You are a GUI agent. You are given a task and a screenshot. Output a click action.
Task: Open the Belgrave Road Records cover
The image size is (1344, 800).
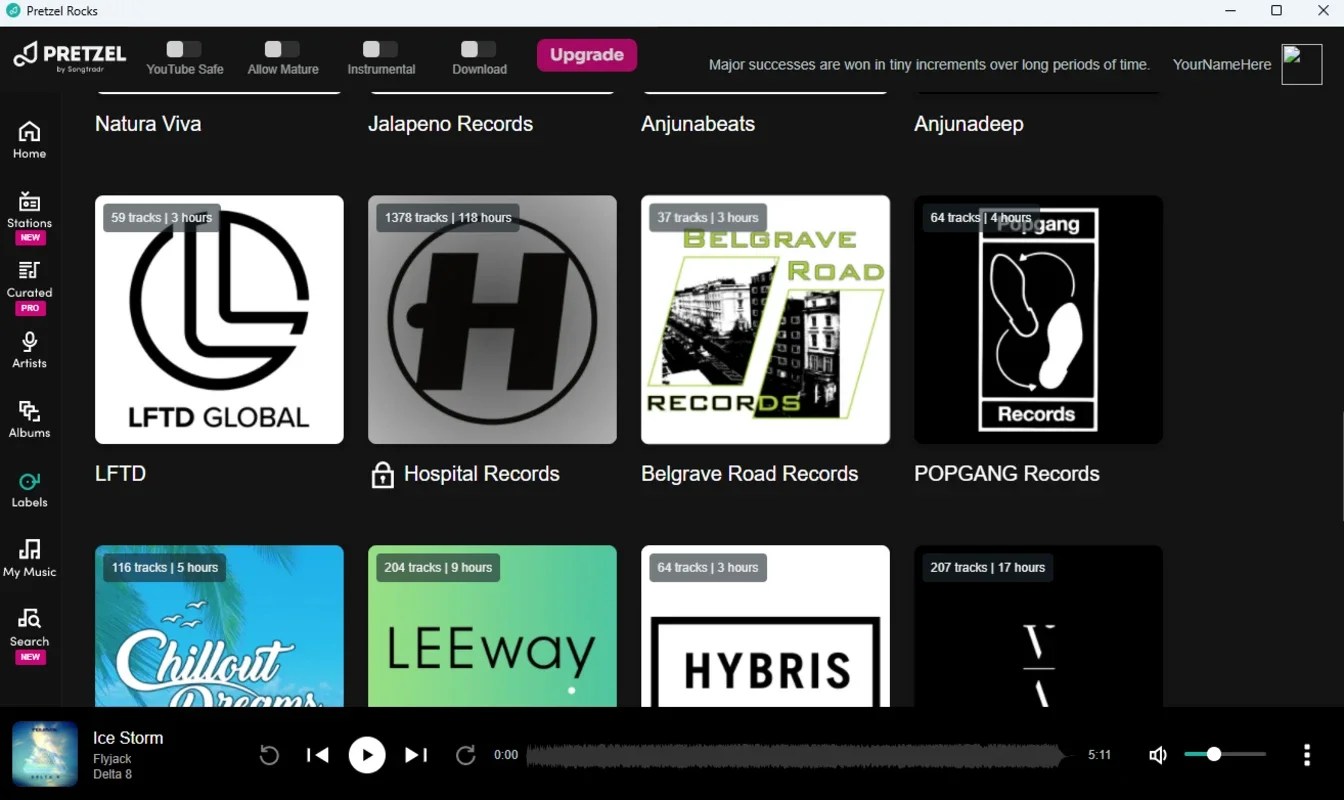pyautogui.click(x=765, y=319)
